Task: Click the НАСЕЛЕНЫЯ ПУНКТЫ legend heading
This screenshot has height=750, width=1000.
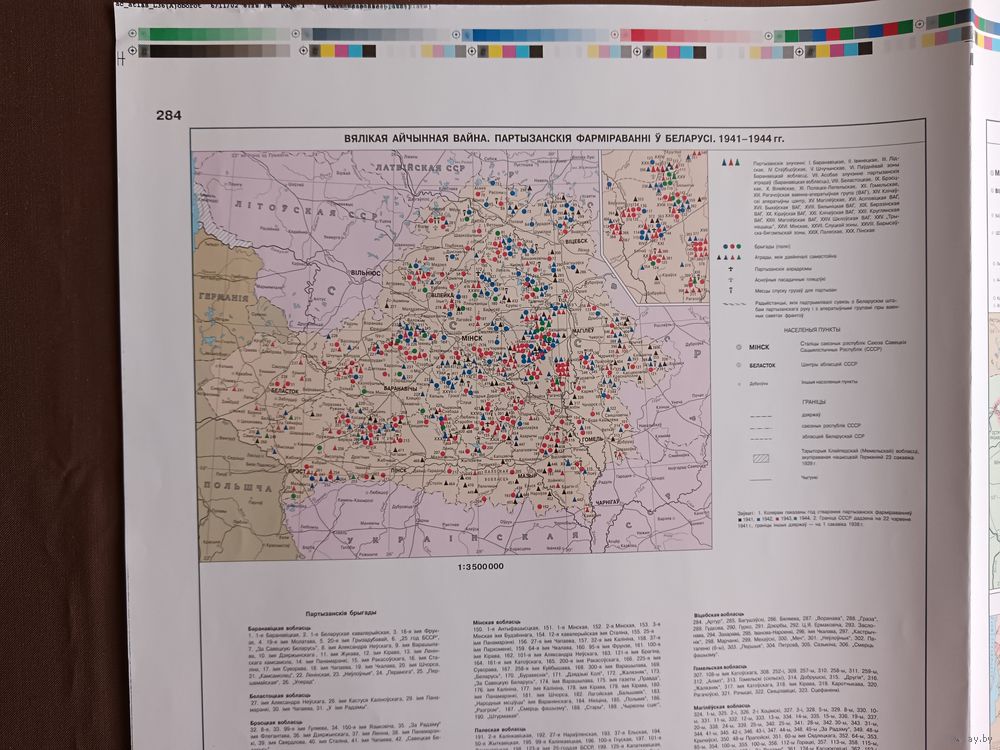Action: coord(811,328)
